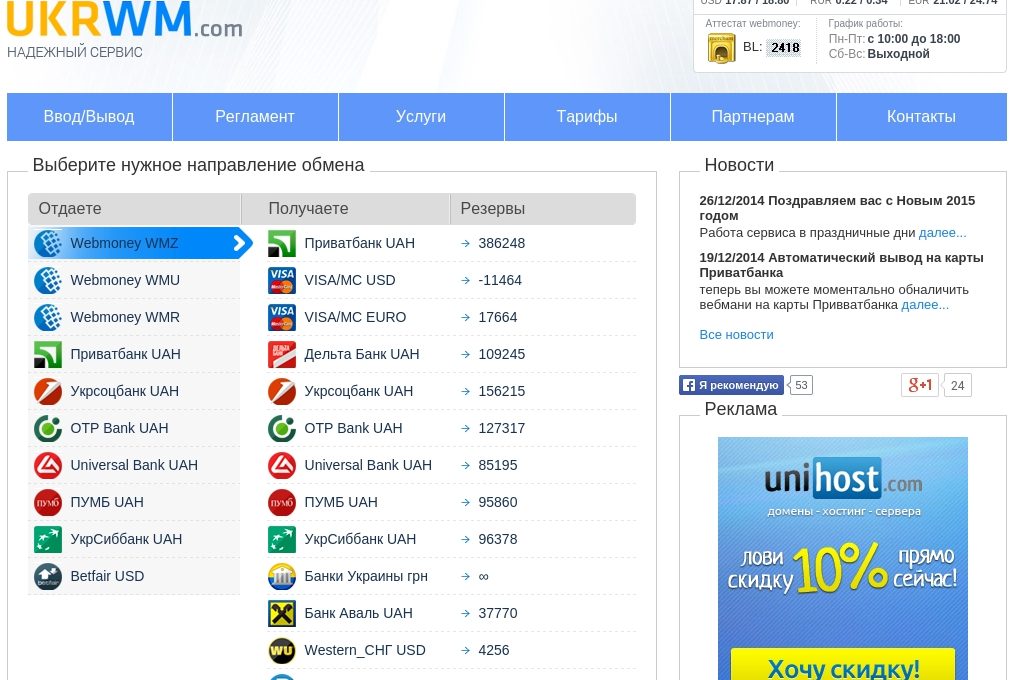Click the reserve value -11464
The image size is (1013, 680).
click(x=500, y=280)
